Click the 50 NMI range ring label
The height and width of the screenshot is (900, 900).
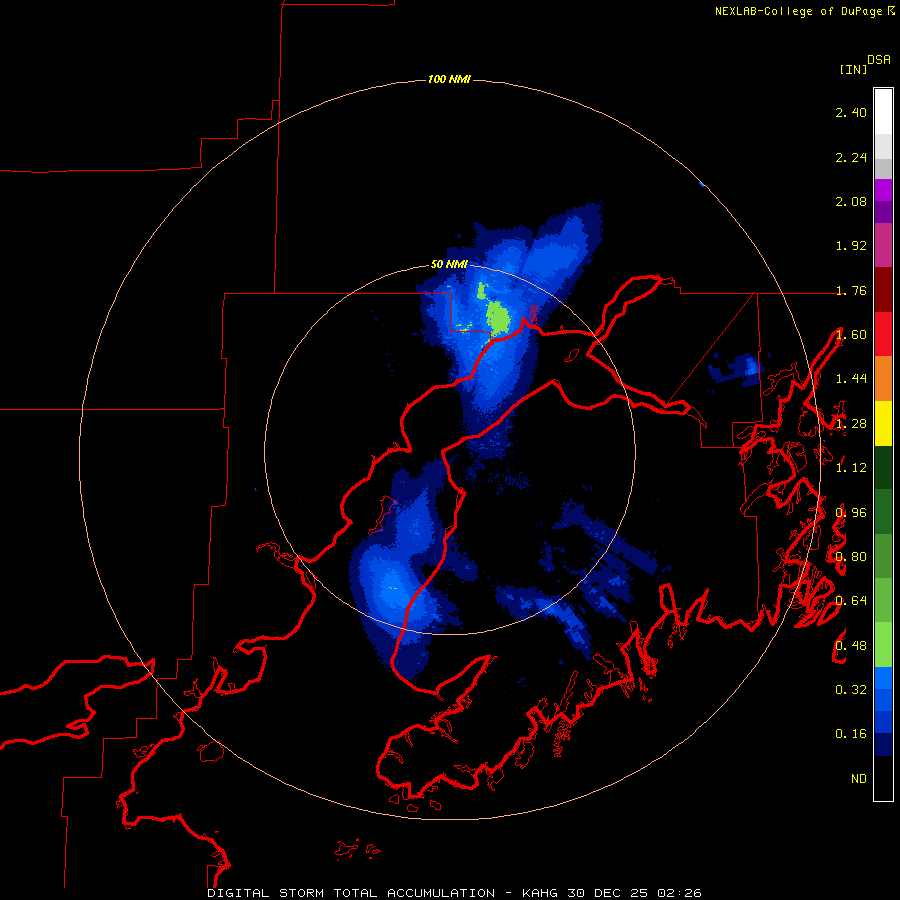click(x=449, y=264)
